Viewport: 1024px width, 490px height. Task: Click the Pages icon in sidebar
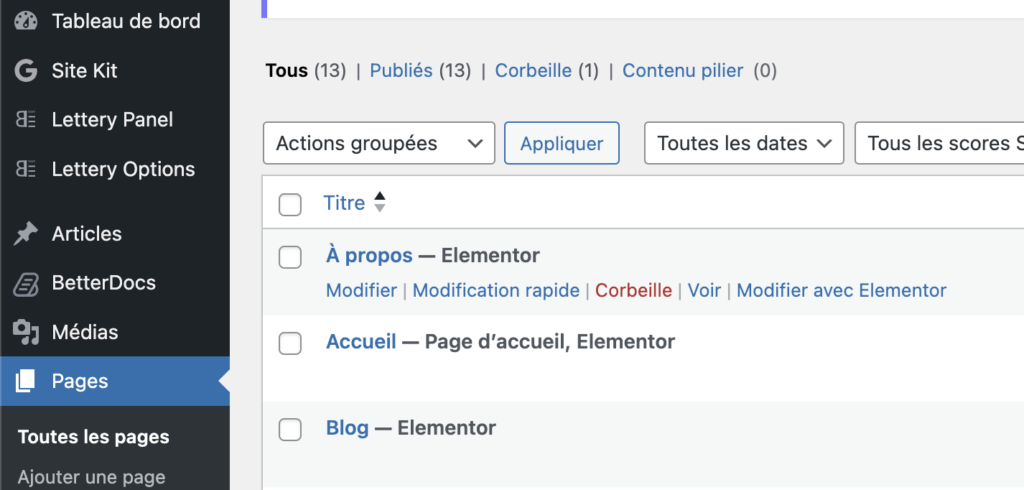pyautogui.click(x=26, y=381)
